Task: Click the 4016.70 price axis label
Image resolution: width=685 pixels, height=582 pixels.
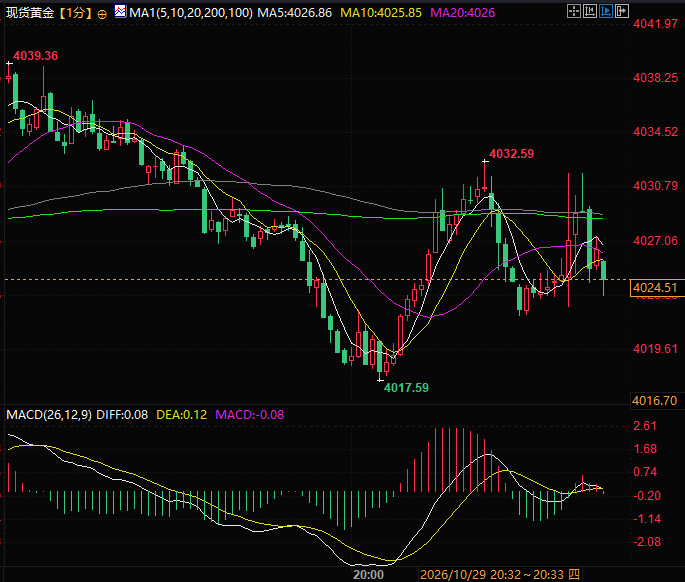Action: tap(654, 401)
